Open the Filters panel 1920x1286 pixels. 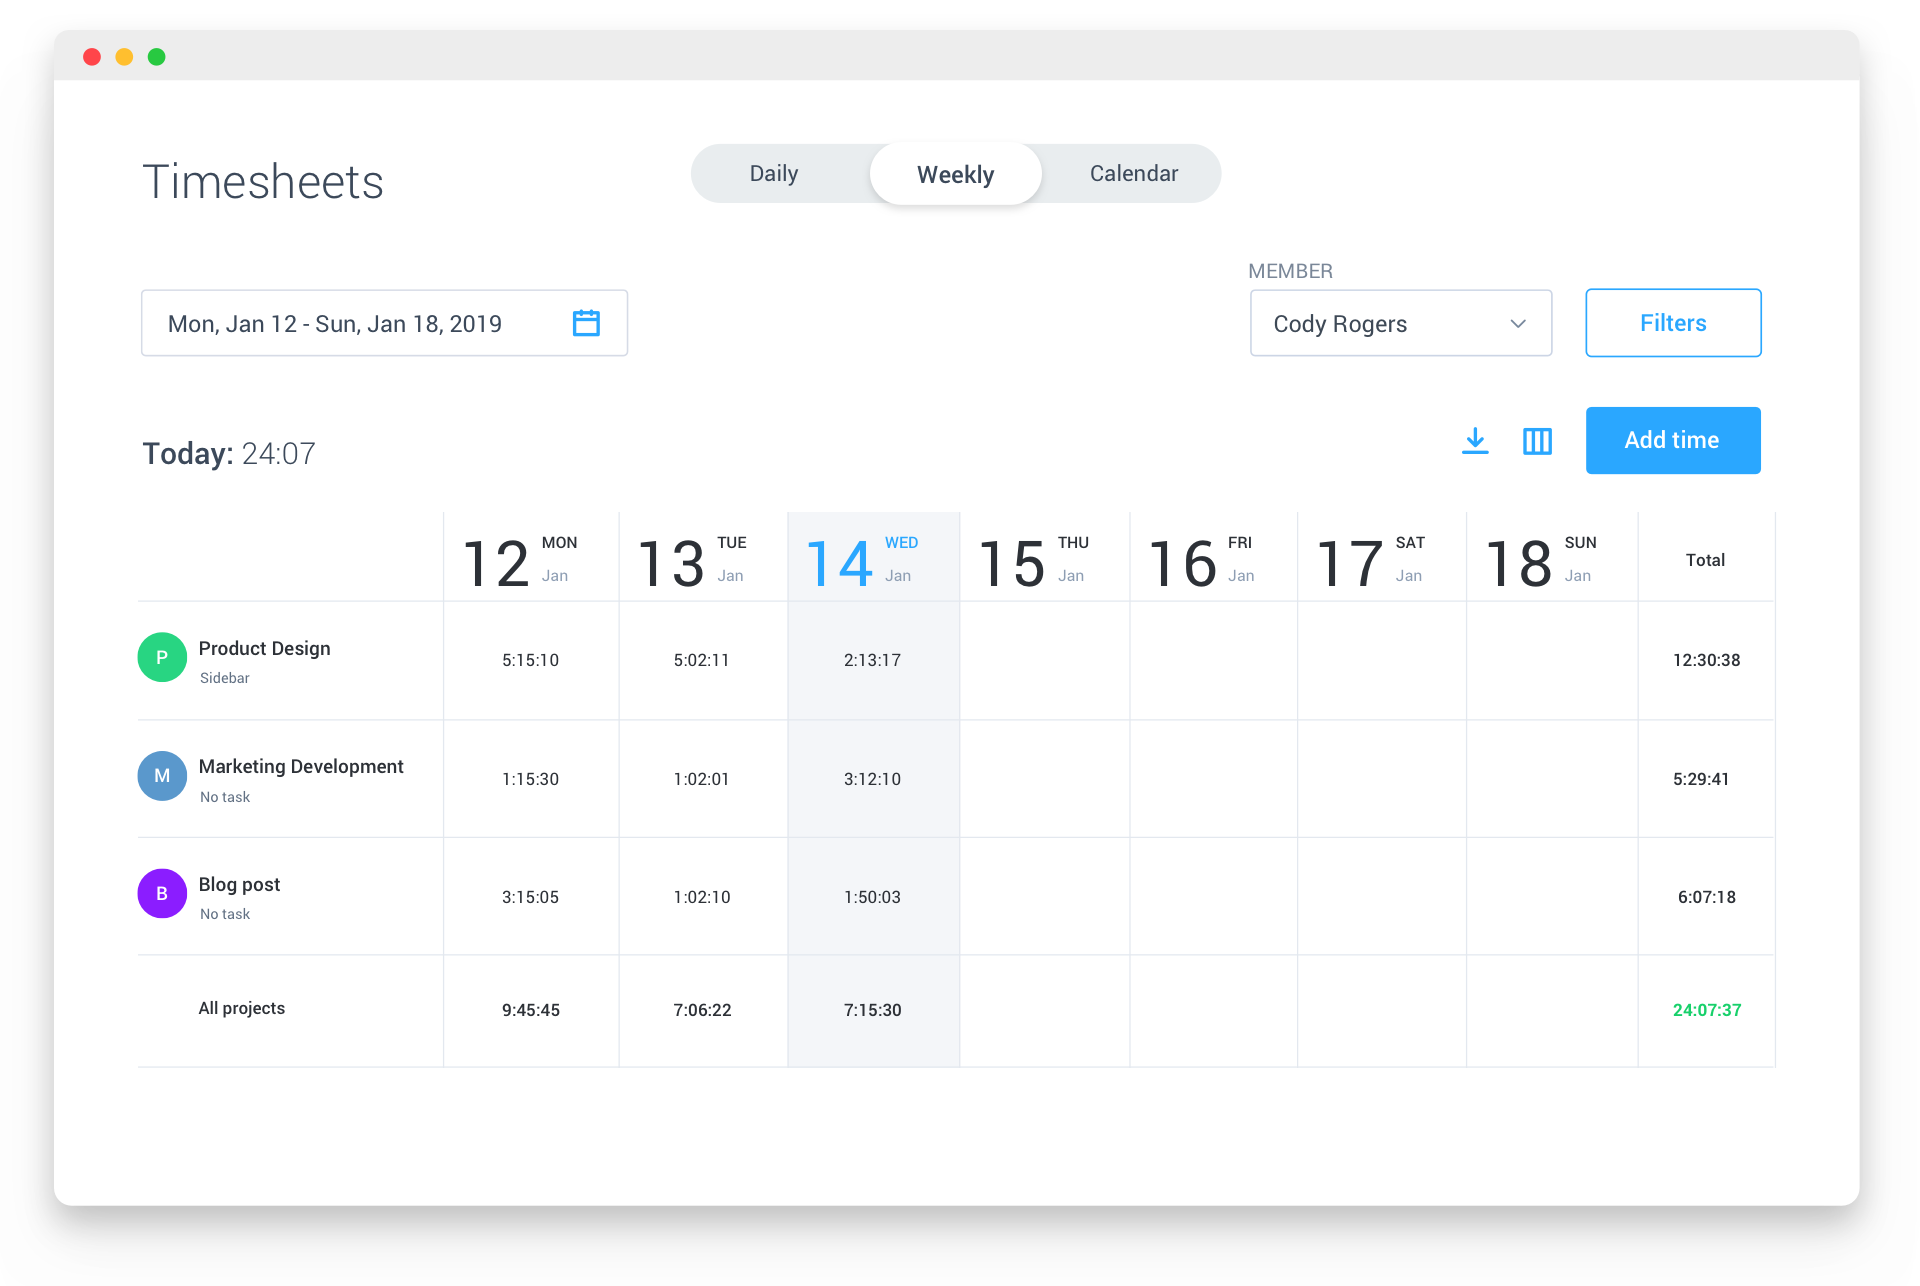tap(1672, 322)
